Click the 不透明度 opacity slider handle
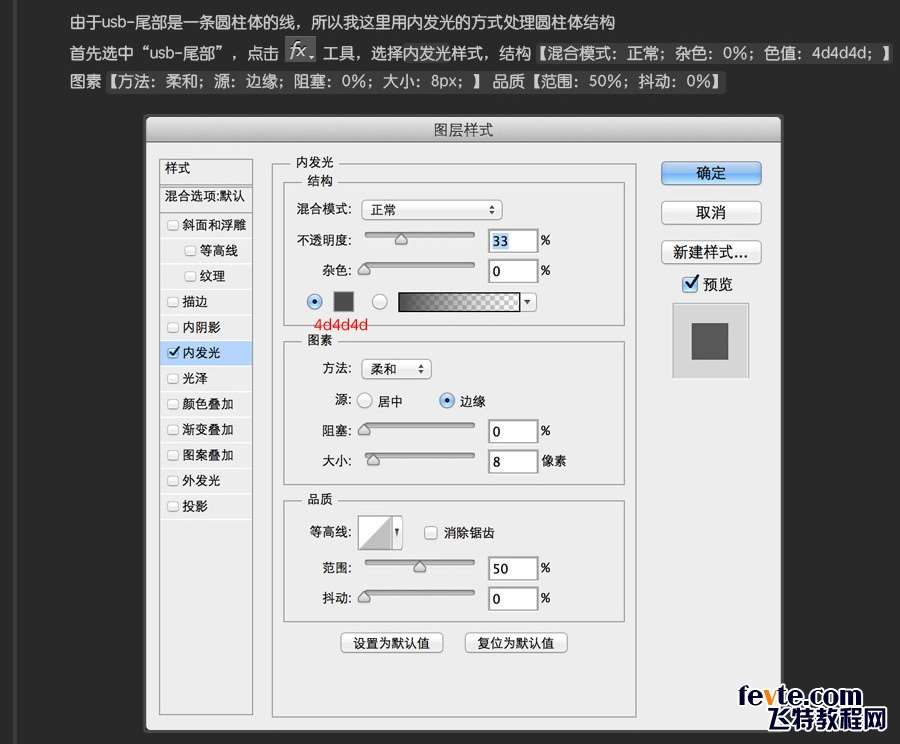The height and width of the screenshot is (744, 900). click(401, 240)
